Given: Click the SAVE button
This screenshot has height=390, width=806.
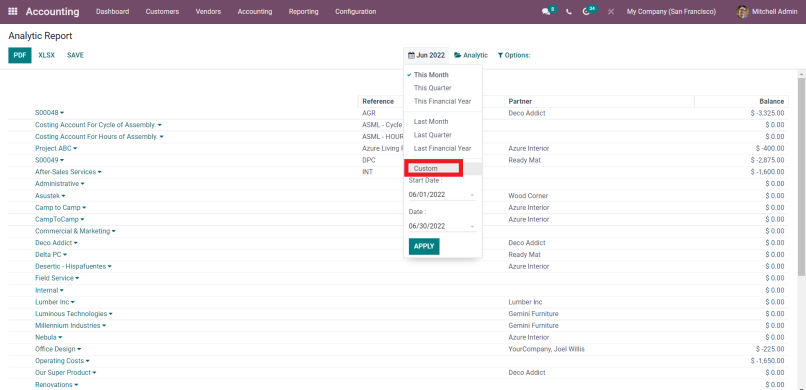Looking at the screenshot, I should click(x=75, y=55).
